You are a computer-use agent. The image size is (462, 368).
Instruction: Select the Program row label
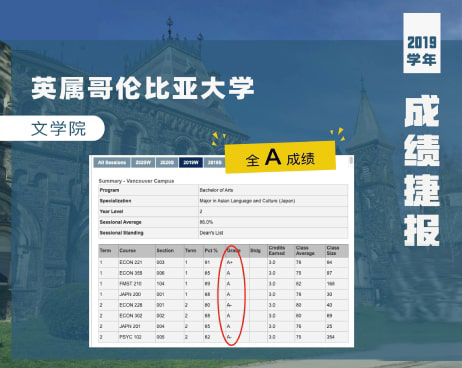(109, 190)
